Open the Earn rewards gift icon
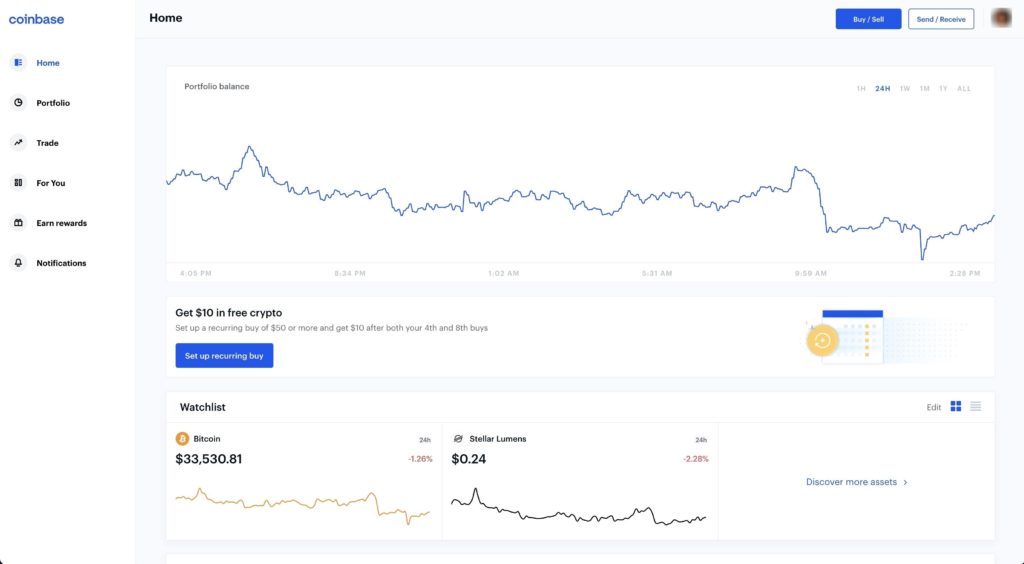 pos(18,223)
